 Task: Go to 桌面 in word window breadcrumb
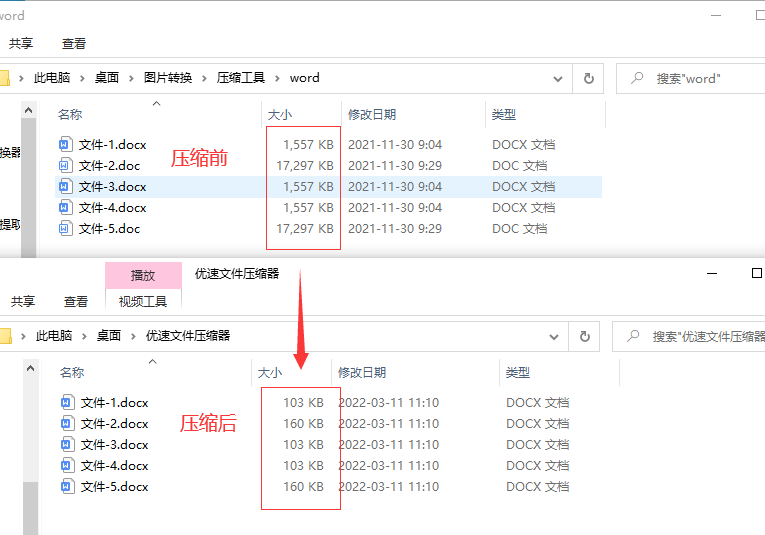tap(107, 78)
